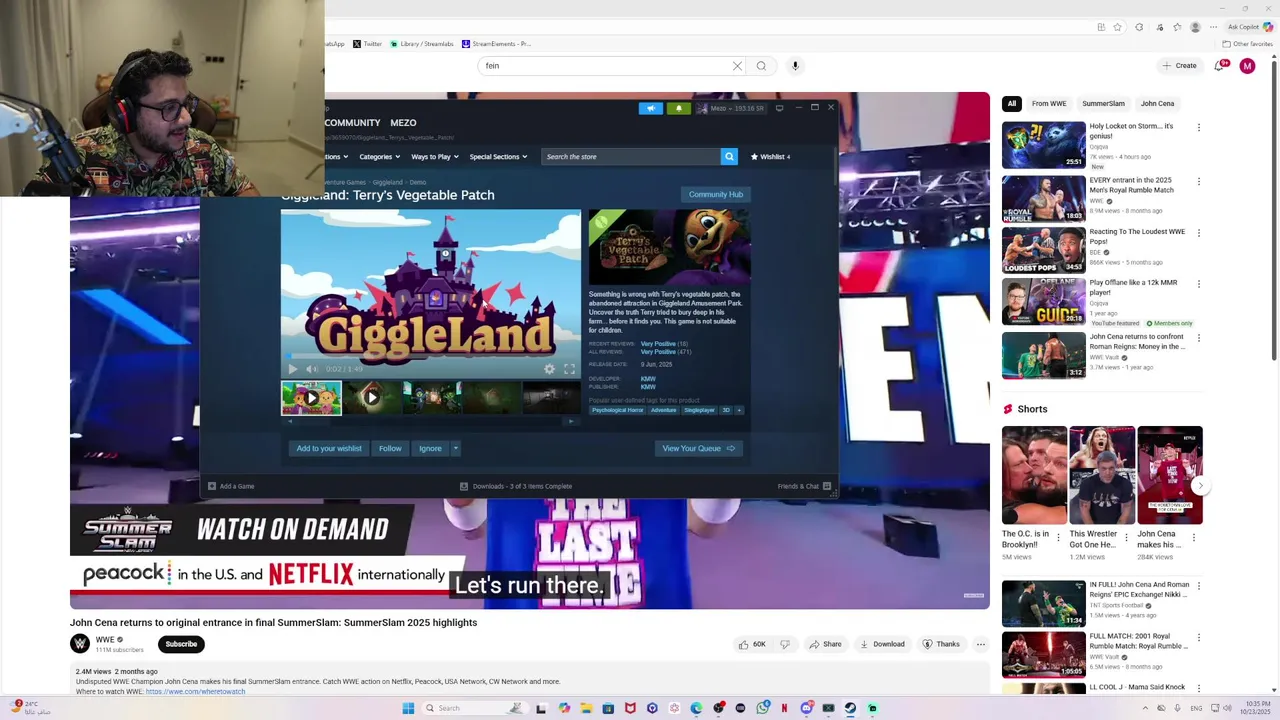Open Steam COMMUNITY menu
Viewport: 1280px width, 720px height.
352,123
